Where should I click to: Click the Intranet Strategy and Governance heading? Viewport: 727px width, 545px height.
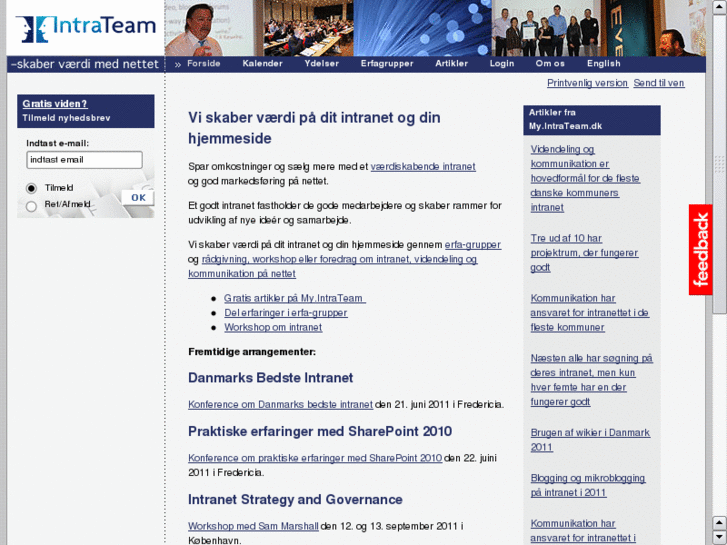click(295, 500)
